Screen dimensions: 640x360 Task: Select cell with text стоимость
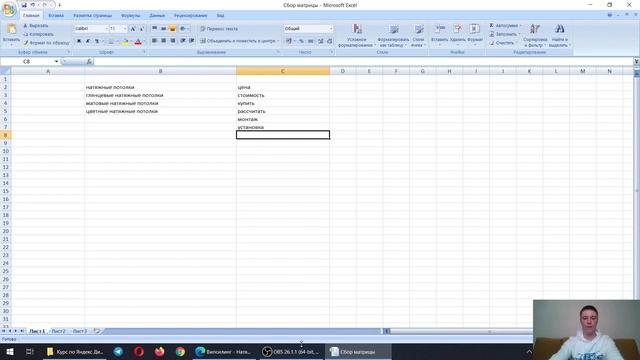(283, 95)
